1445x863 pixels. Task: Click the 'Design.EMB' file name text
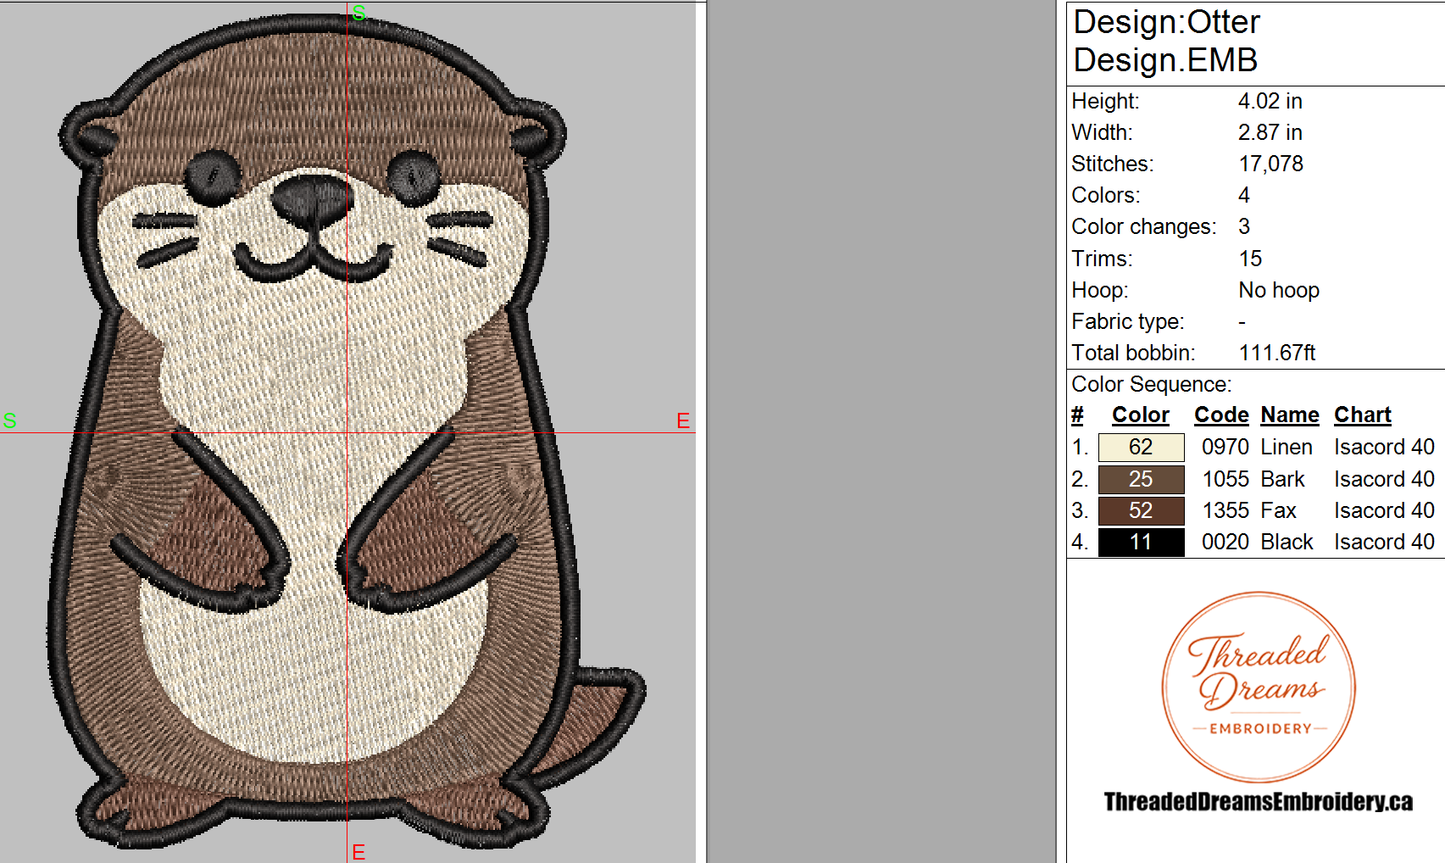[x=1165, y=60]
